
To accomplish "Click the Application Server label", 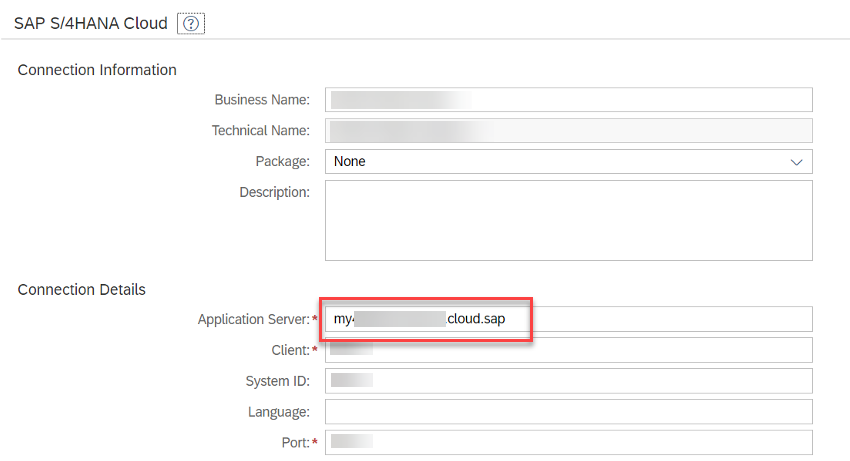I will pyautogui.click(x=253, y=319).
